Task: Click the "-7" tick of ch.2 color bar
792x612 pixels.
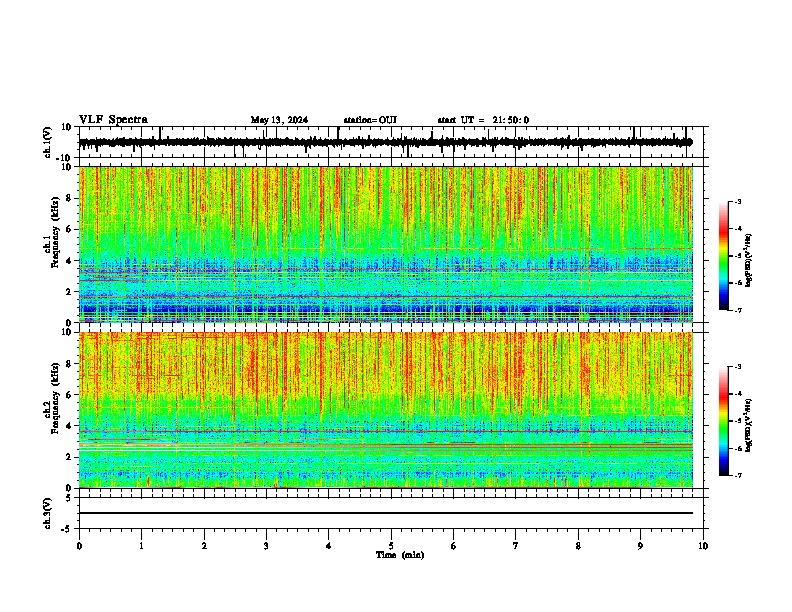Action: [737, 475]
